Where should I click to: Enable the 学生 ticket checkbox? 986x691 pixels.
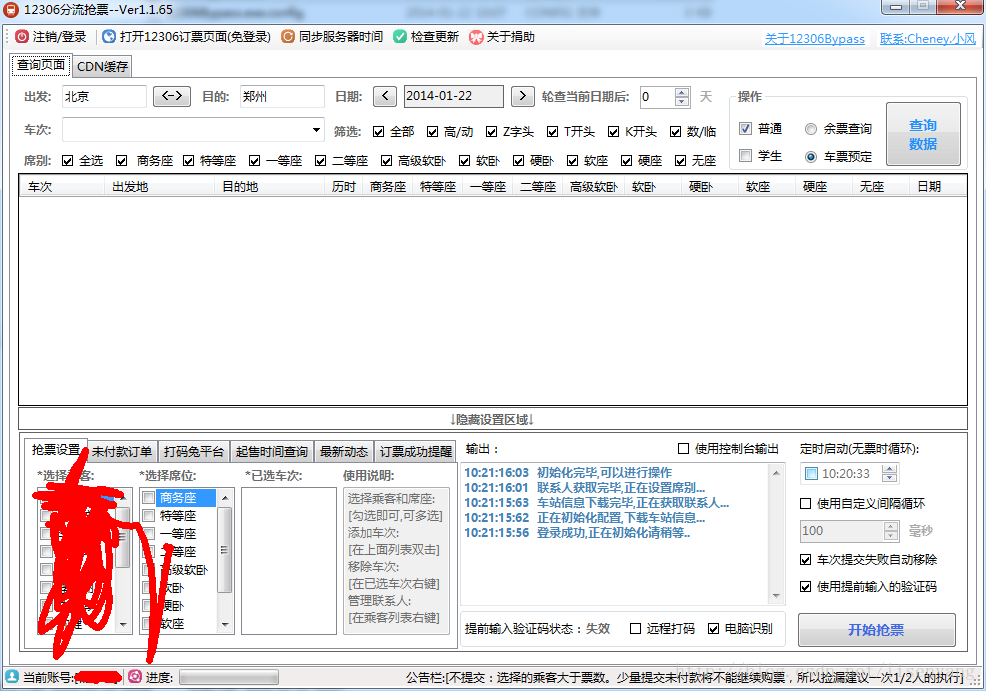[x=746, y=155]
